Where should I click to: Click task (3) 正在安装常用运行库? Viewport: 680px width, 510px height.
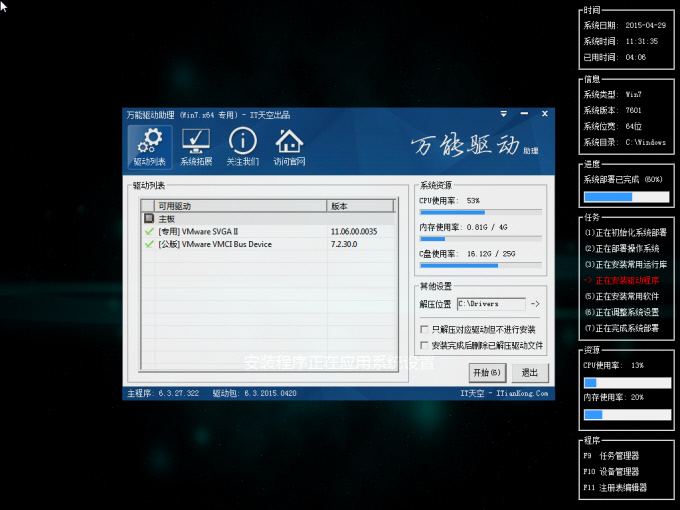tap(625, 265)
